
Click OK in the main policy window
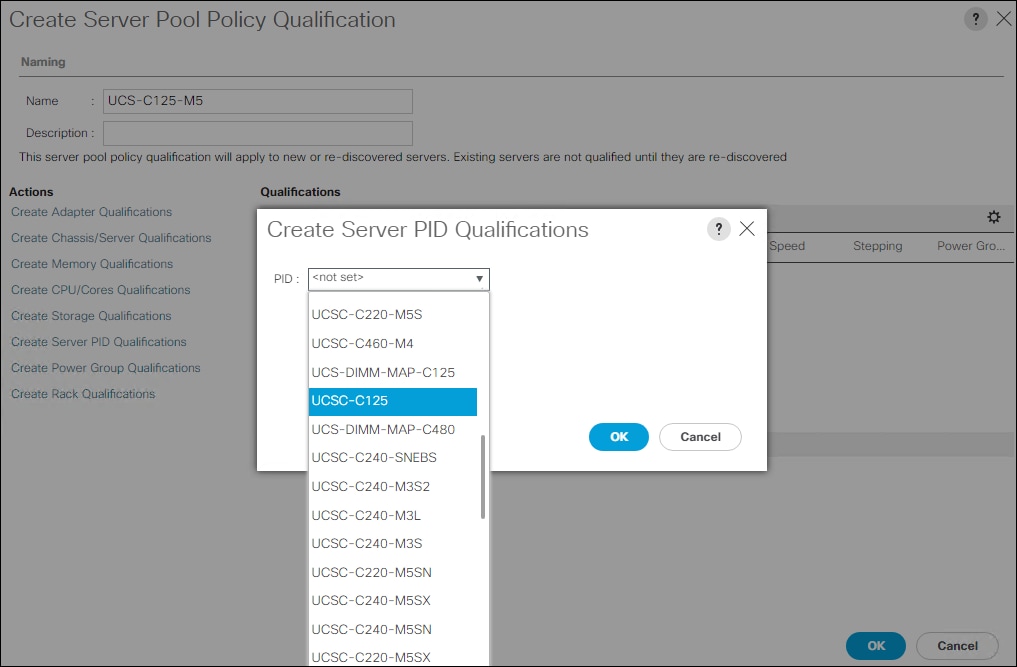point(876,646)
